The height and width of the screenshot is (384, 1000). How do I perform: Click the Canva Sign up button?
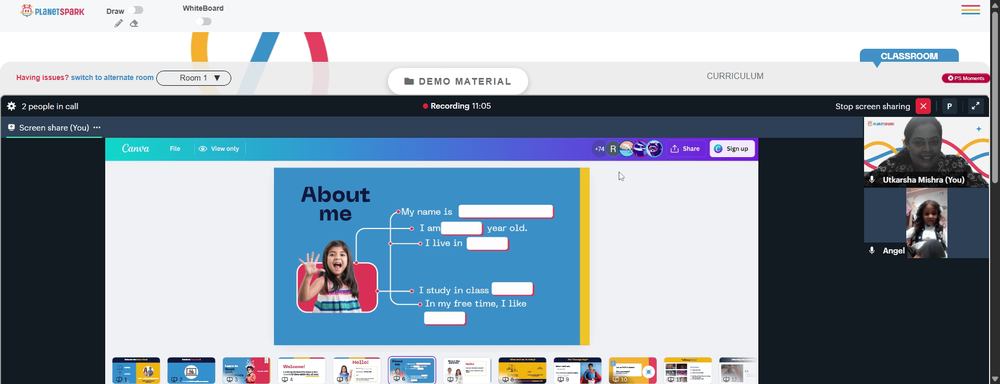point(732,149)
